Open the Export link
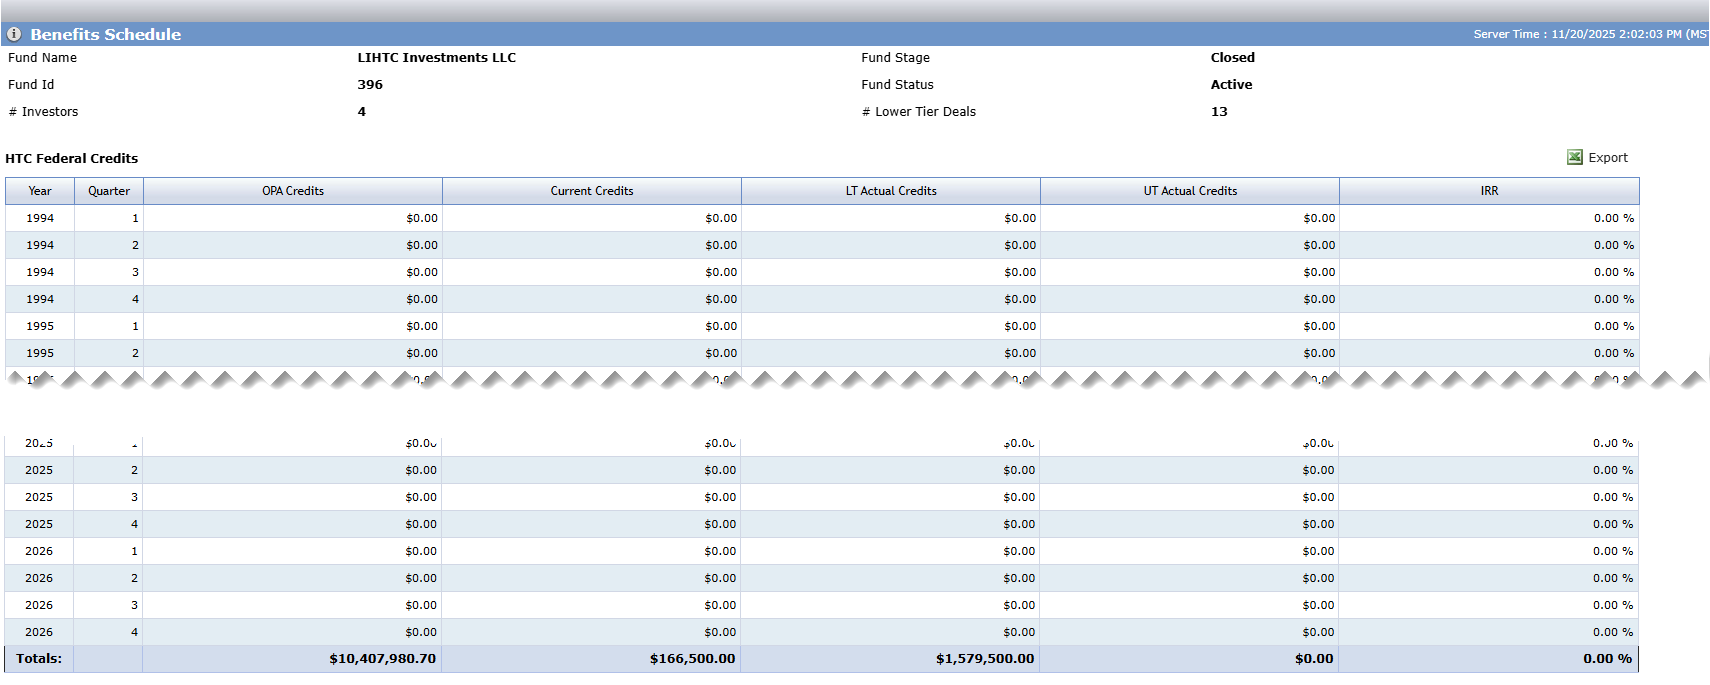This screenshot has width=1710, height=685. (1608, 158)
